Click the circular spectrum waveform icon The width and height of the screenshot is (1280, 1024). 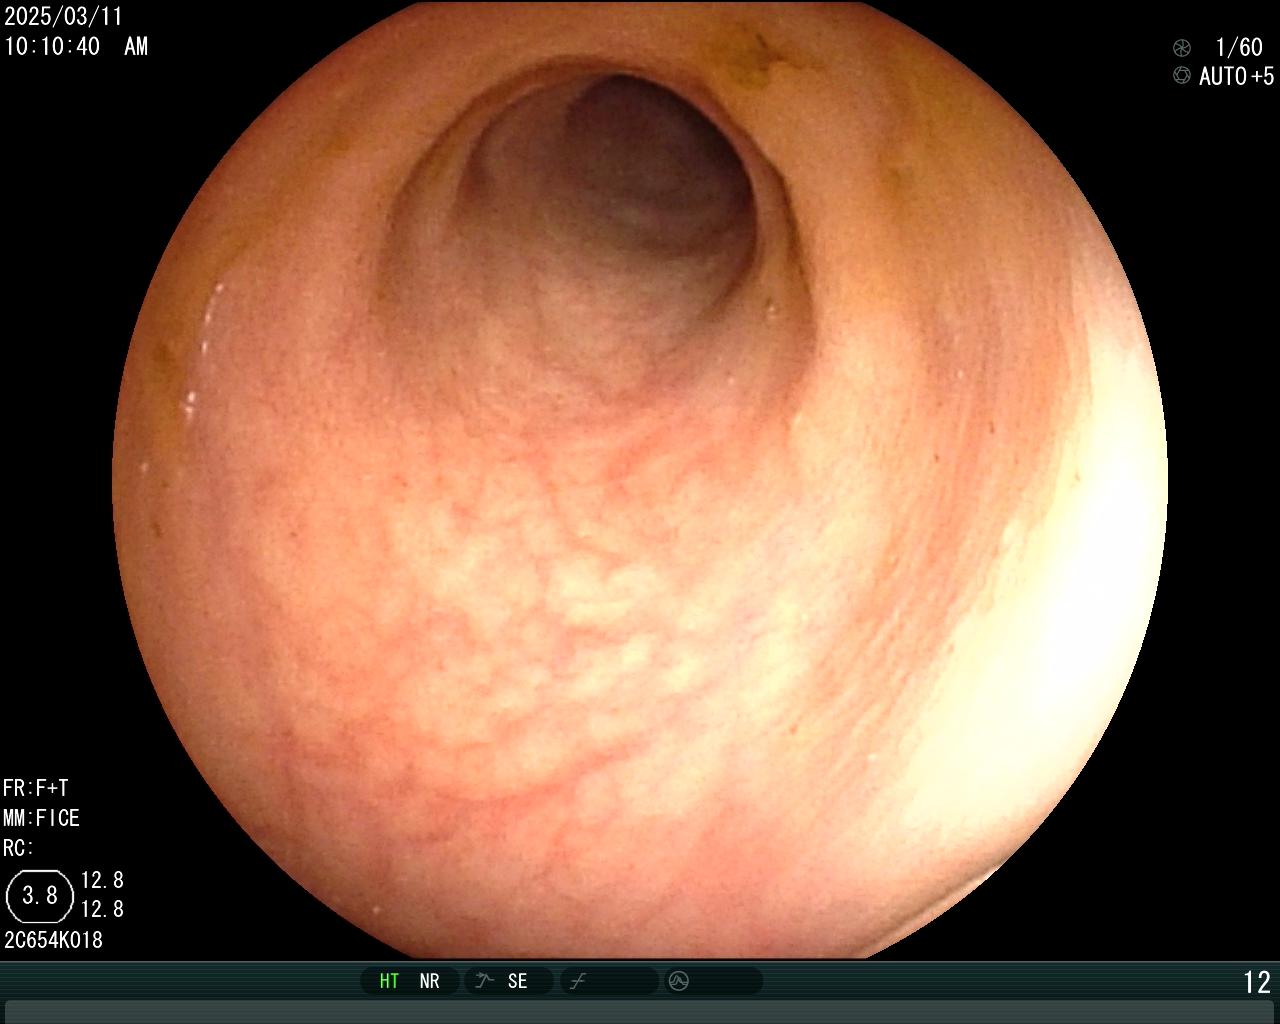[679, 981]
